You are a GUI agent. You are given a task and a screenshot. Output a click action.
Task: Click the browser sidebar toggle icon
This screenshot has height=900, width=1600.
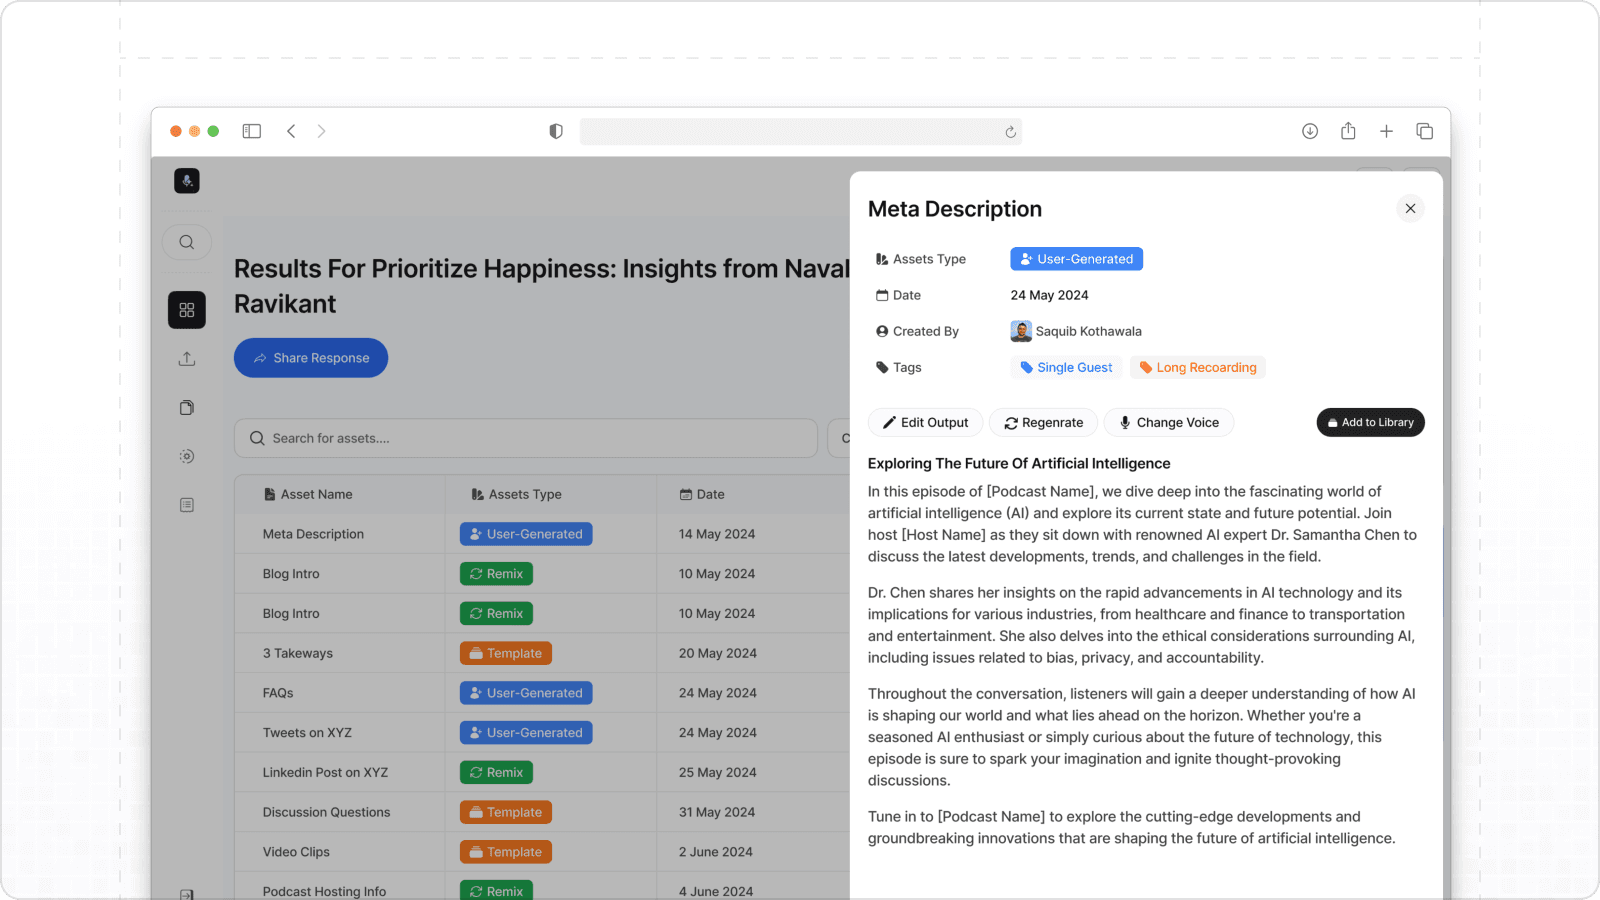[x=252, y=131]
